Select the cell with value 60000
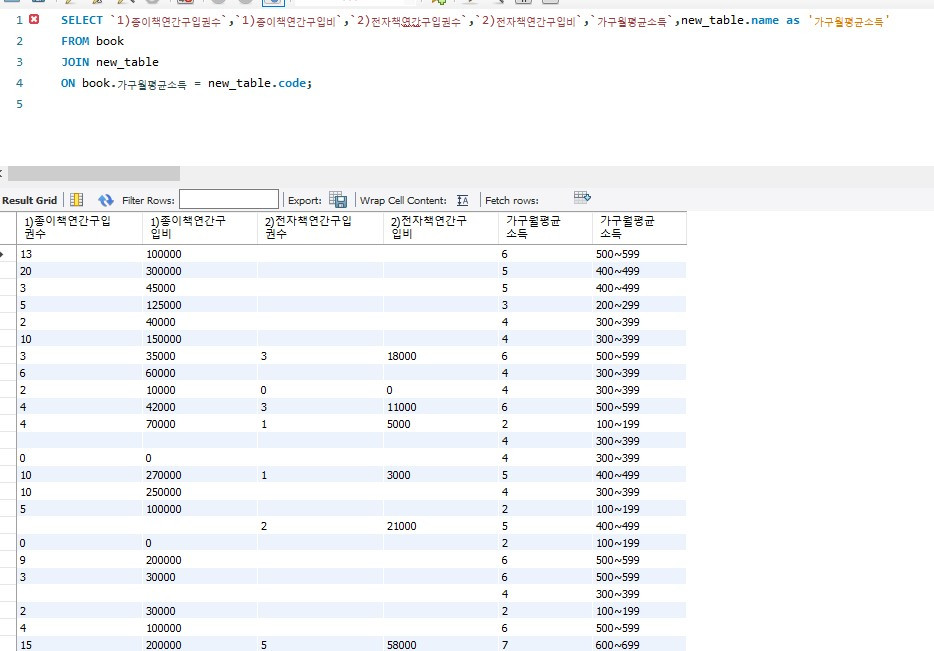The width and height of the screenshot is (934, 651). [200, 373]
